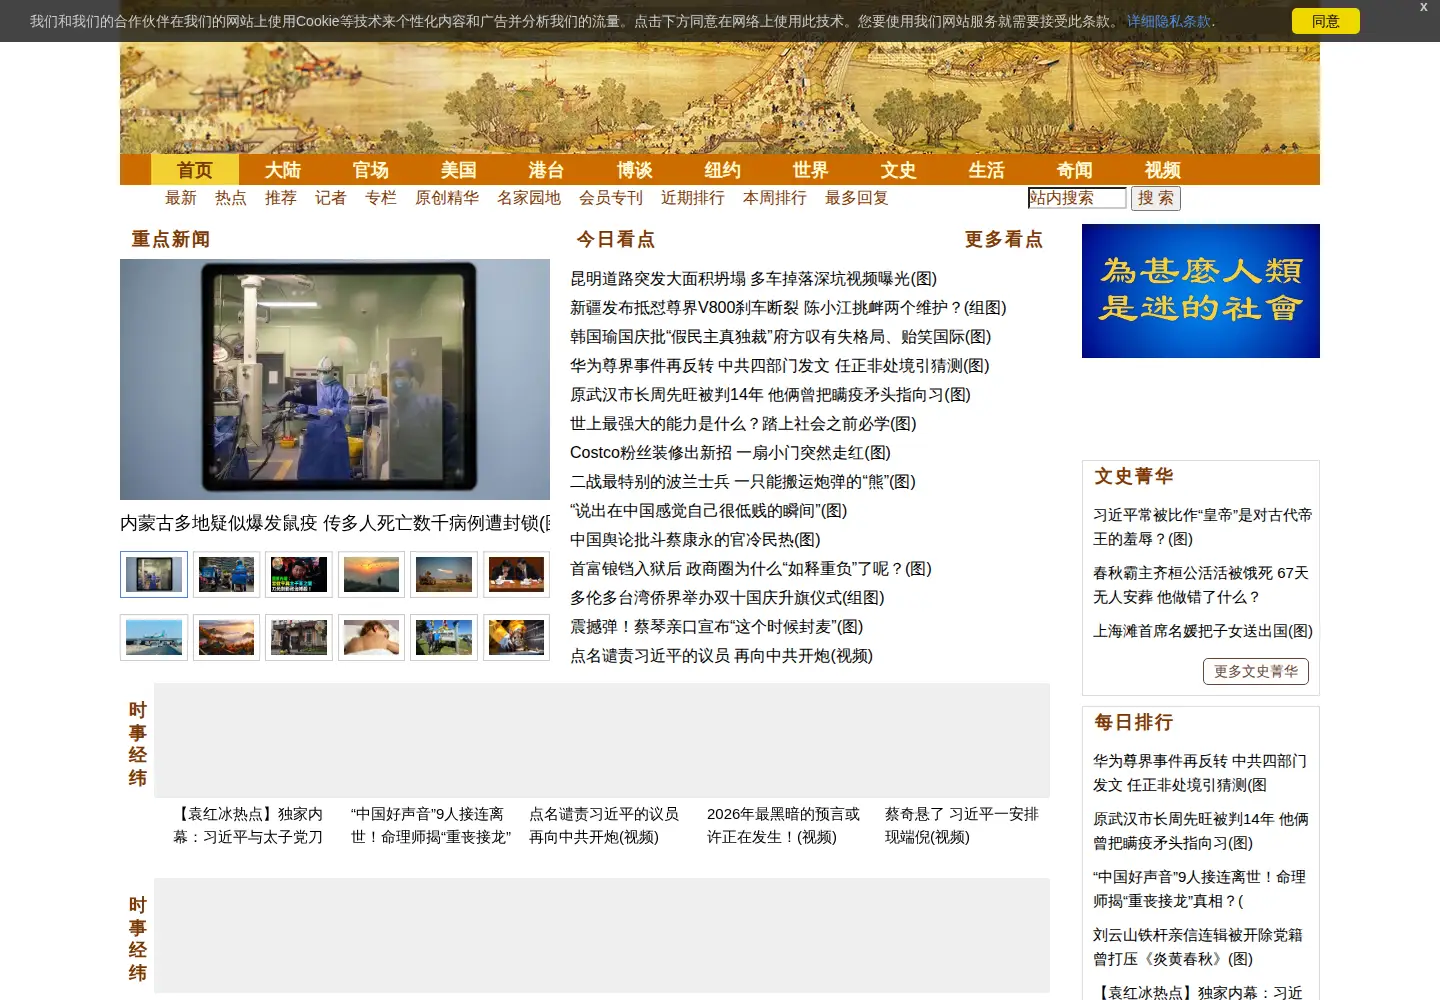Open the 视频 video section
Viewport: 1440px width, 1000px height.
1163,170
